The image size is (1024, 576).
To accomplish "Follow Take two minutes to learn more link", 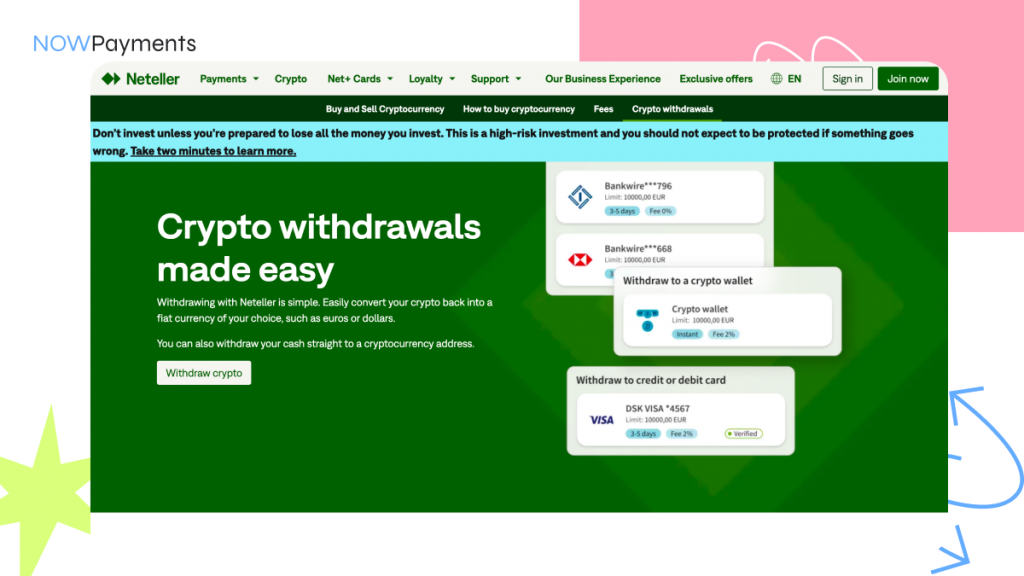I will [213, 151].
